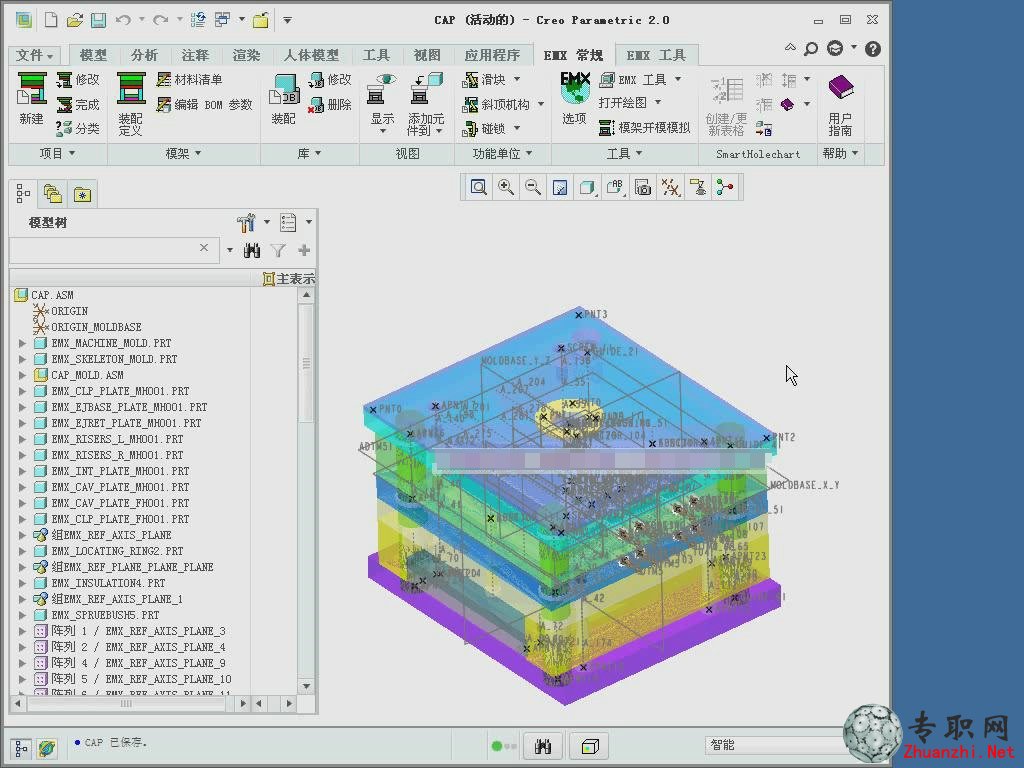Toggle the Display style (AB) filter icon
This screenshot has height=768, width=1024.
pos(615,188)
